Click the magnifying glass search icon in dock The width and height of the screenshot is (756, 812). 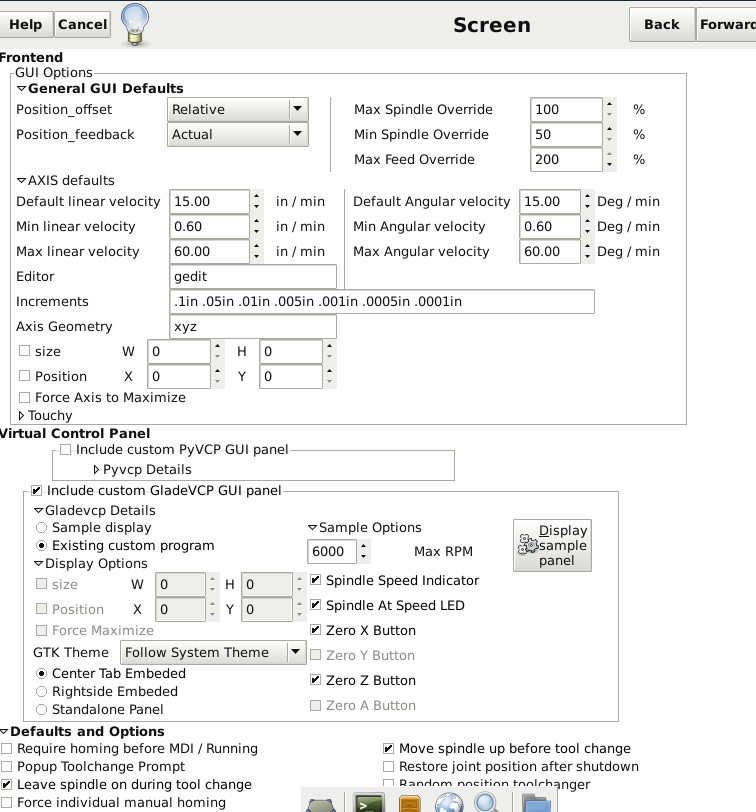coord(487,803)
